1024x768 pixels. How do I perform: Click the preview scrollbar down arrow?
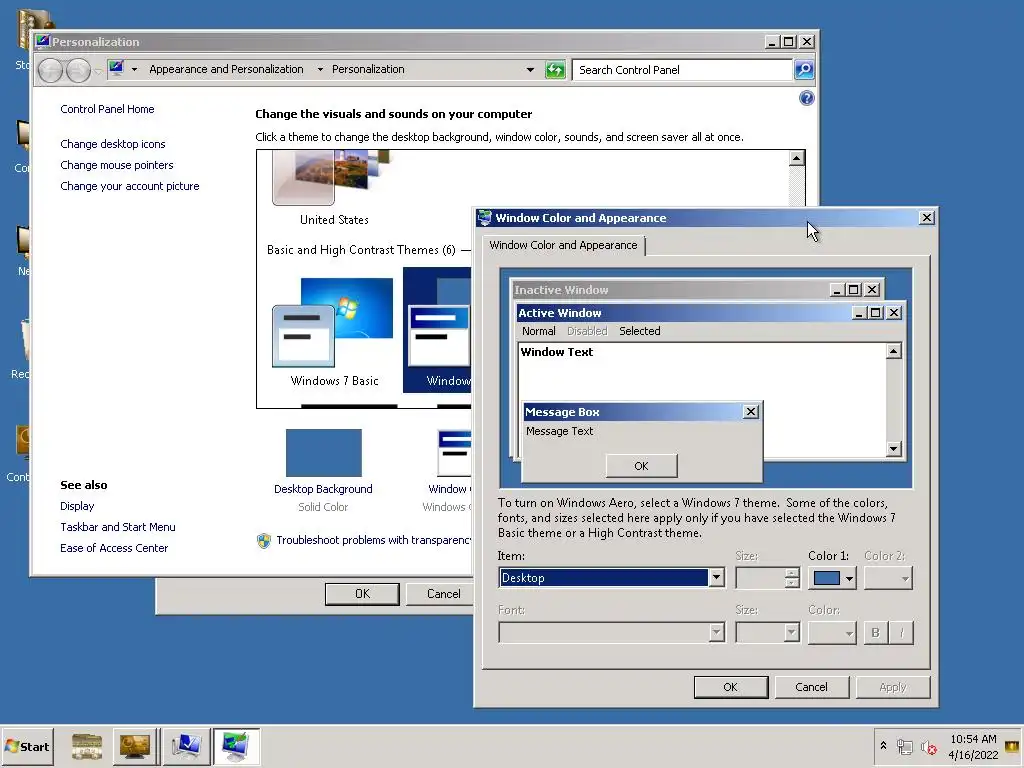[894, 449]
